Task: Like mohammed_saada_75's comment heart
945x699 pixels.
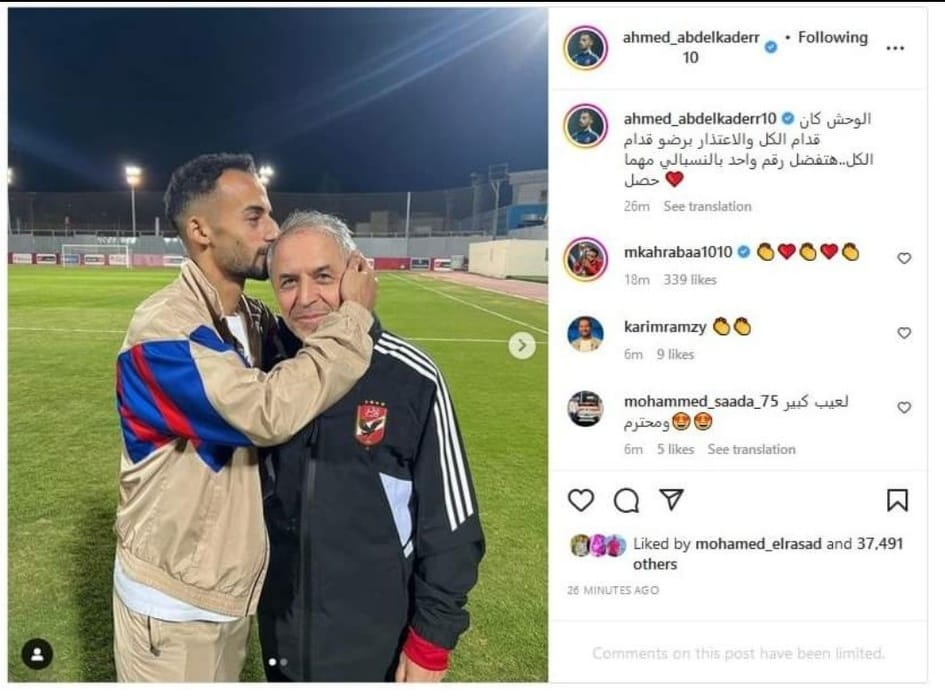Action: [x=904, y=407]
